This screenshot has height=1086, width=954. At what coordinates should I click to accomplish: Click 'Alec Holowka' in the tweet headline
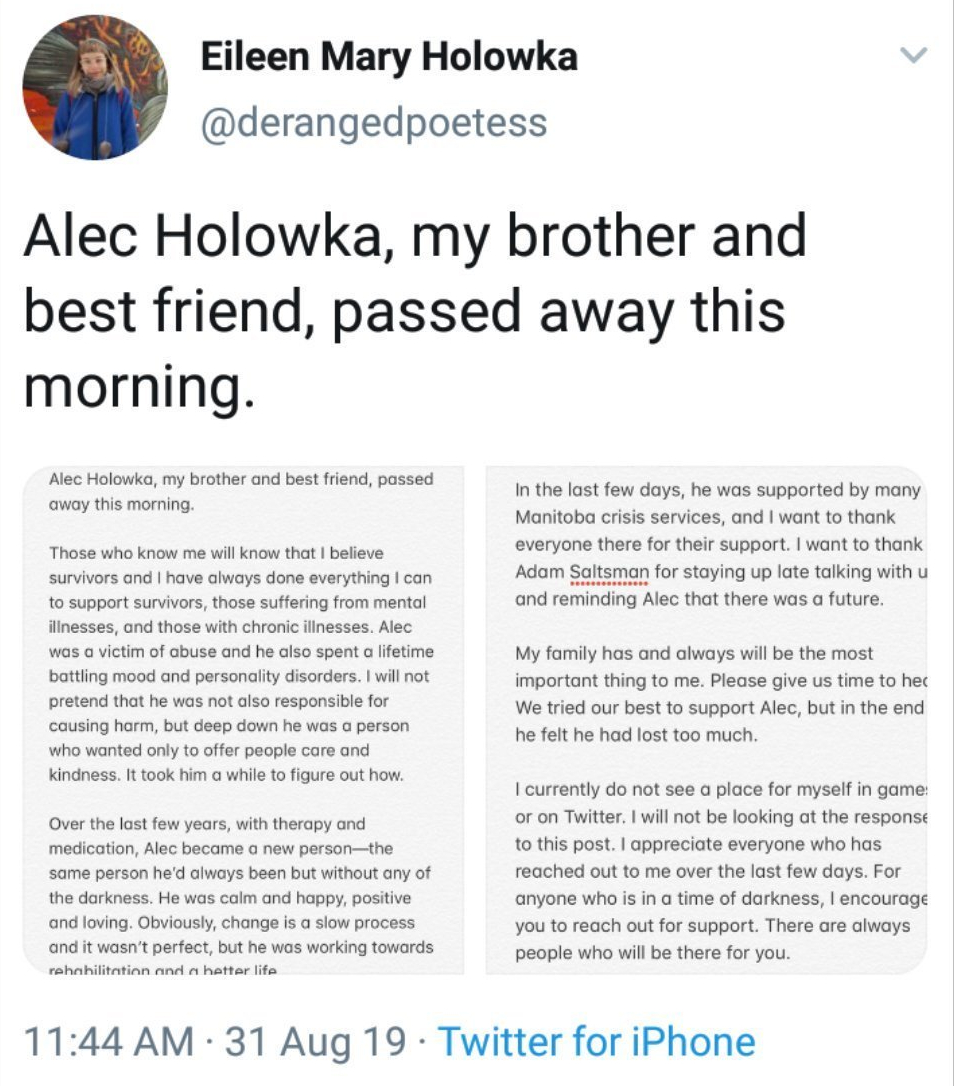tap(203, 235)
